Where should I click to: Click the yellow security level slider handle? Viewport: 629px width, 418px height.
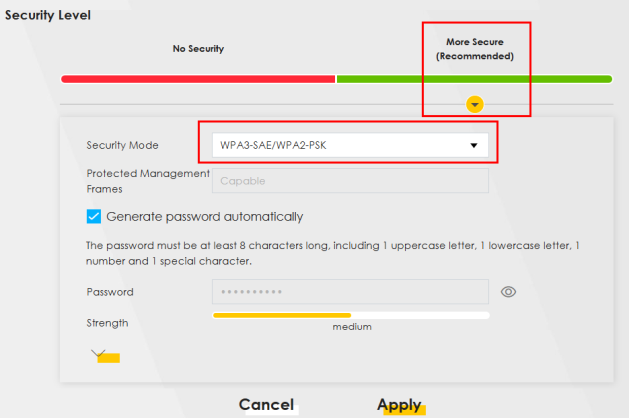pos(475,103)
